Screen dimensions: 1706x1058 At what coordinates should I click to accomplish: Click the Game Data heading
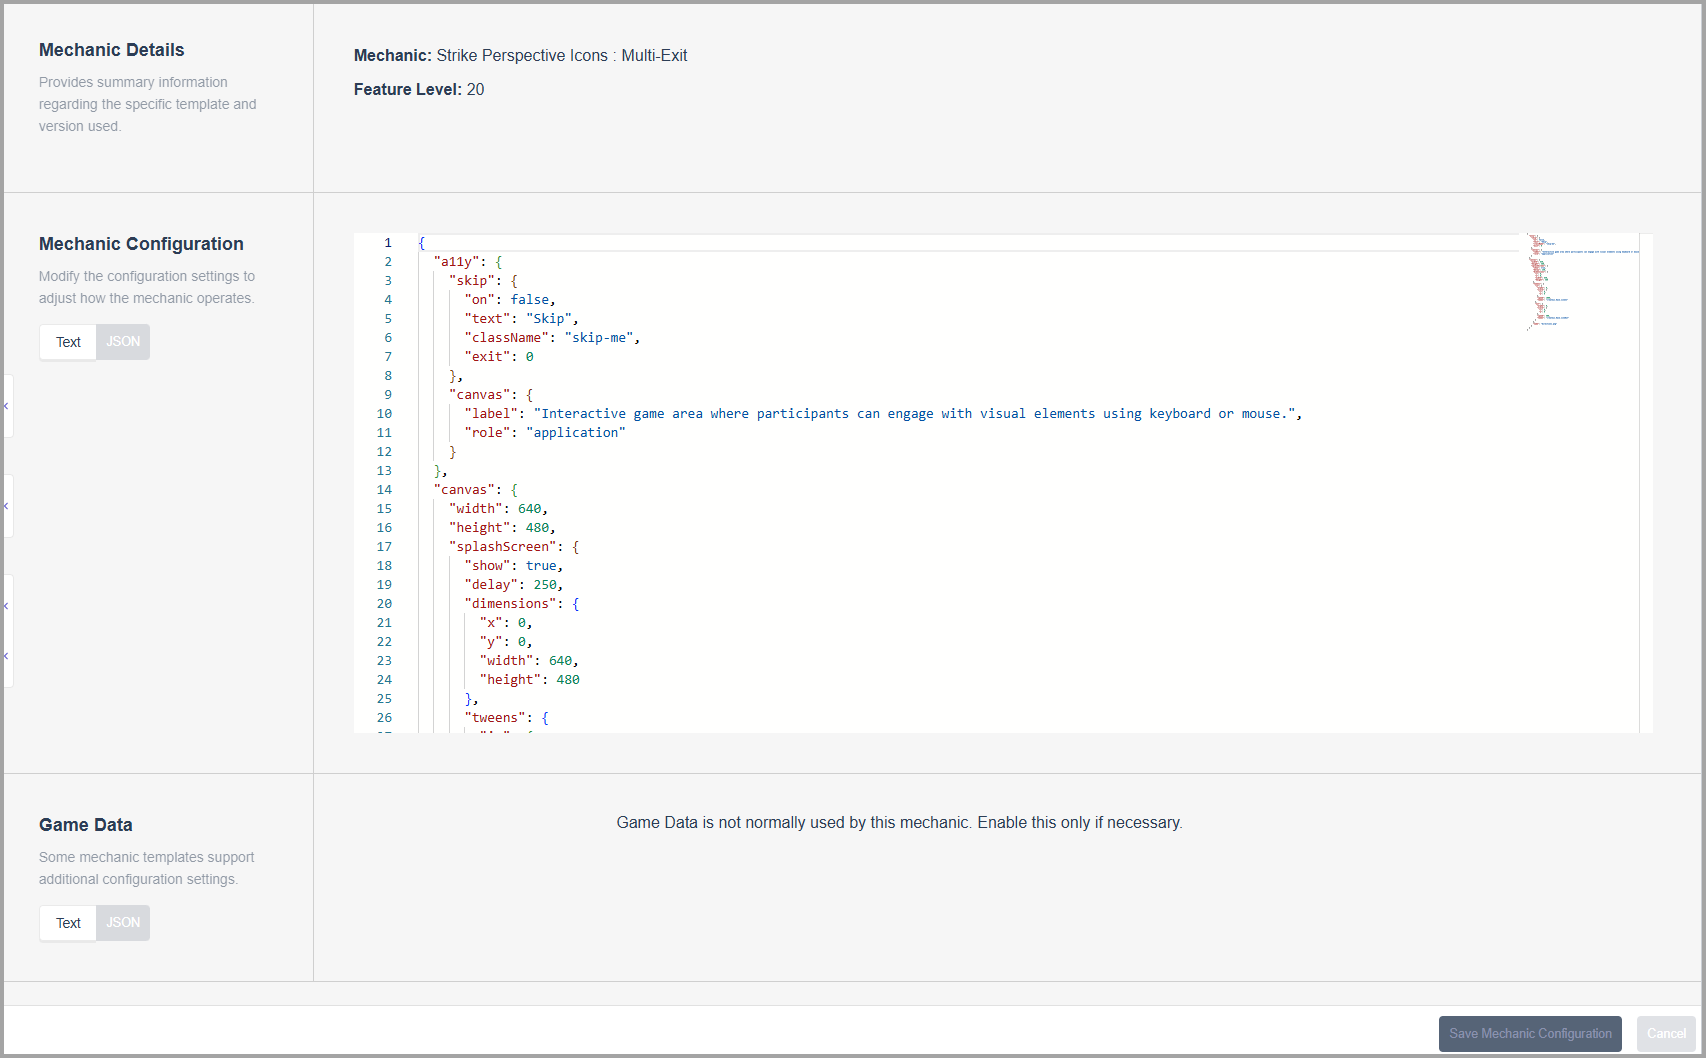pyautogui.click(x=86, y=825)
